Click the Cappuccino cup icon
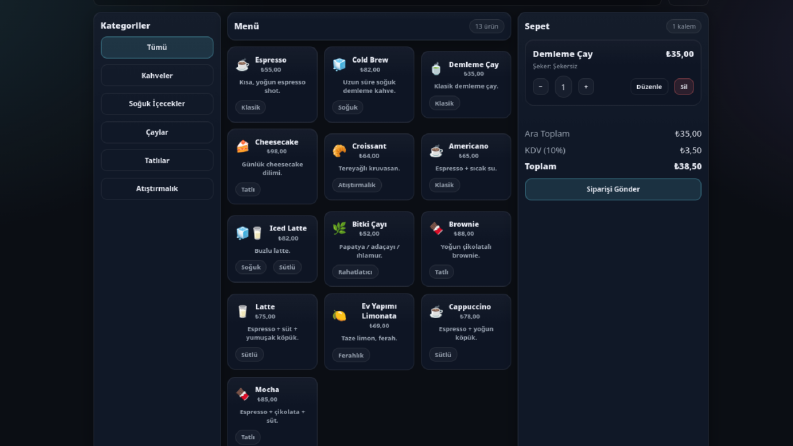The height and width of the screenshot is (446, 793). (x=436, y=311)
